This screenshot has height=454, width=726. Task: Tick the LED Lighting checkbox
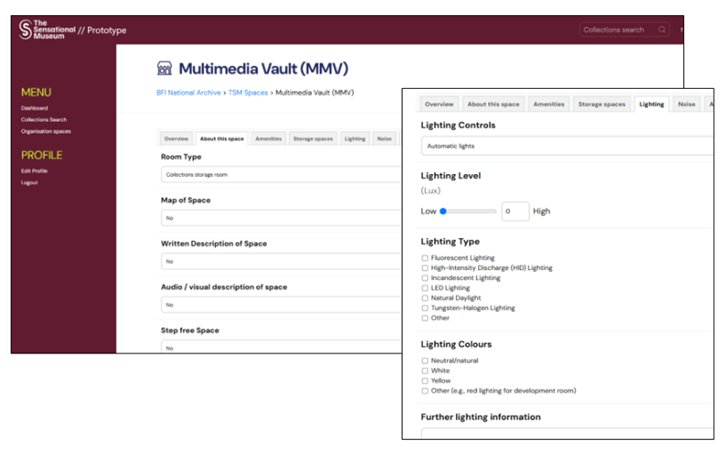(x=425, y=288)
